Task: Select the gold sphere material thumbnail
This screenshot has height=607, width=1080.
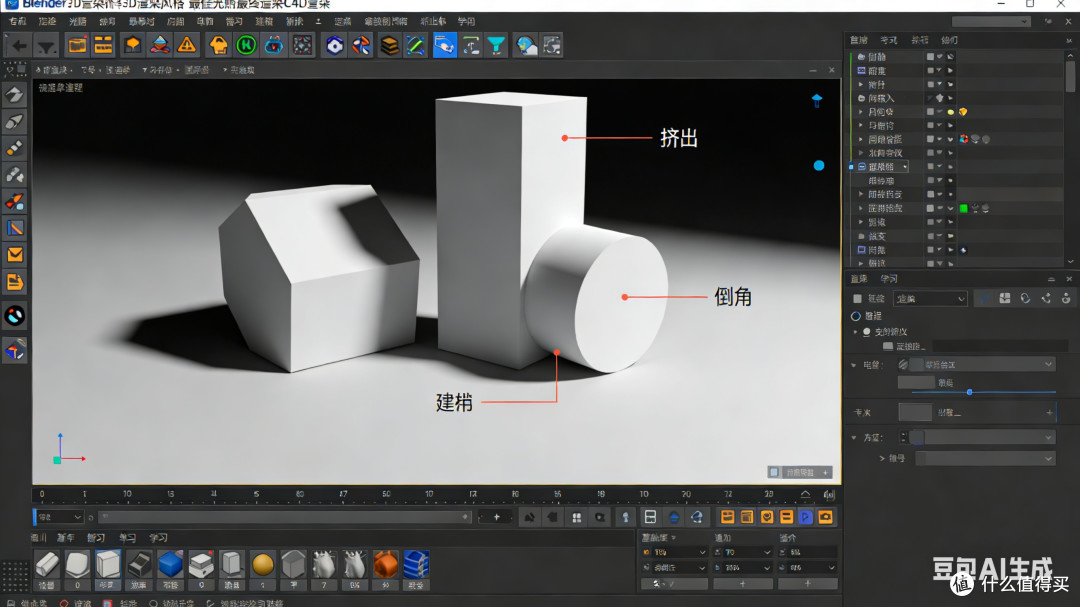Action: click(x=262, y=564)
